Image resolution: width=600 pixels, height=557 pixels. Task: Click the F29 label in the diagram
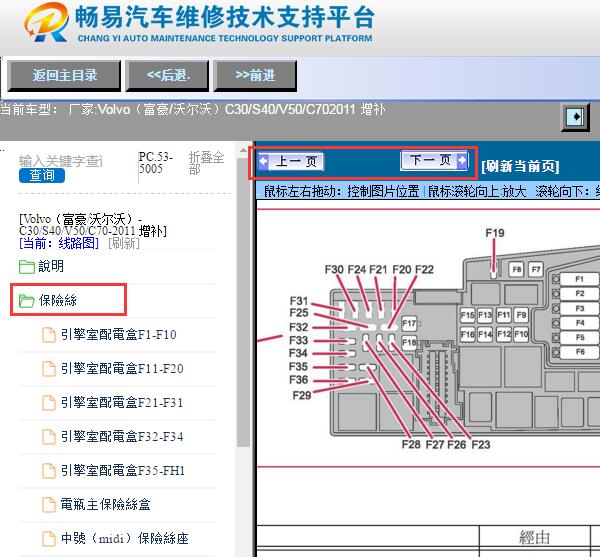[302, 395]
